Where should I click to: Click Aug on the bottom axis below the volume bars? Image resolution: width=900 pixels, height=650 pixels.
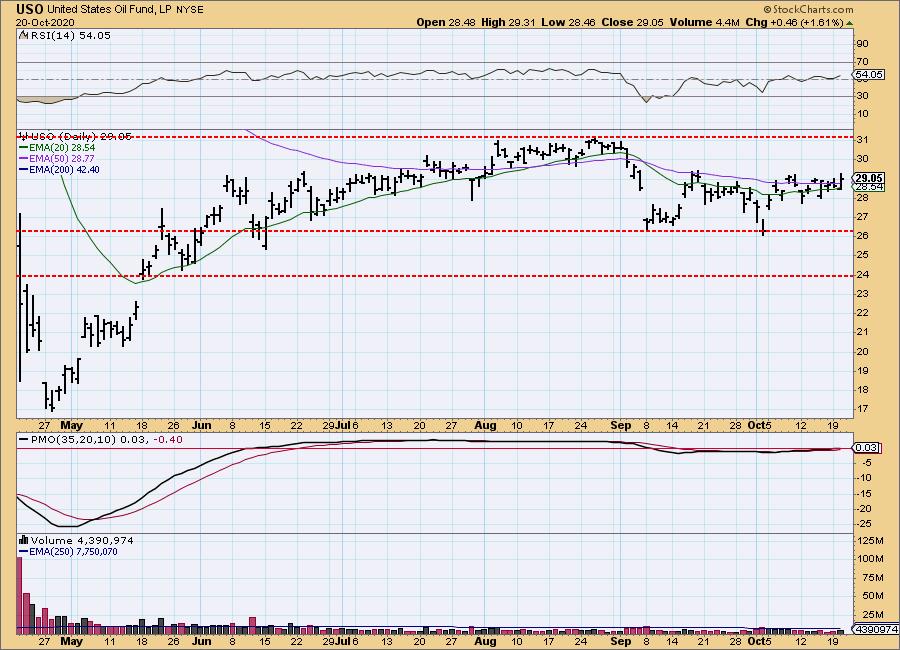pos(486,641)
